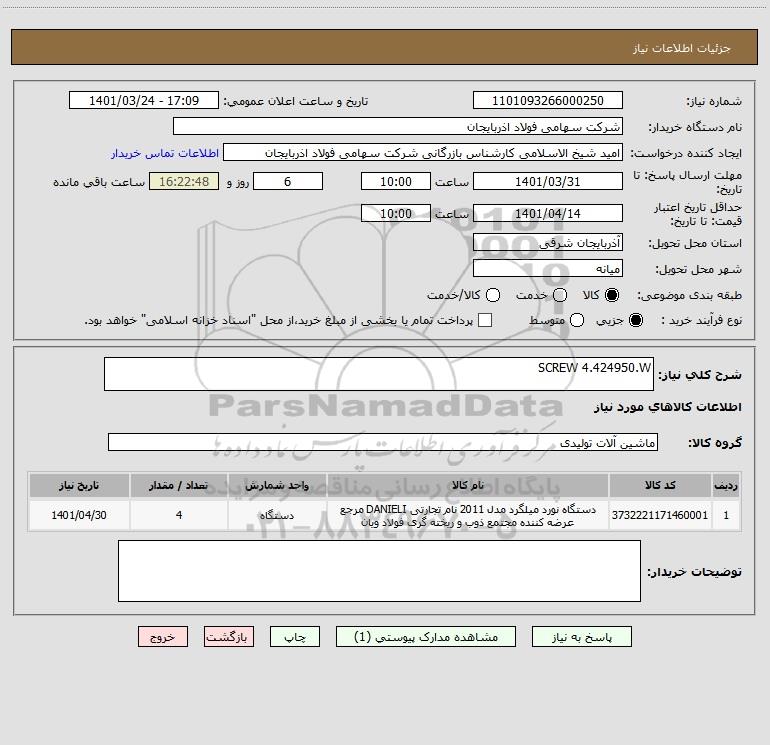Click the ردیف column header
The height and width of the screenshot is (745, 770).
tap(726, 486)
